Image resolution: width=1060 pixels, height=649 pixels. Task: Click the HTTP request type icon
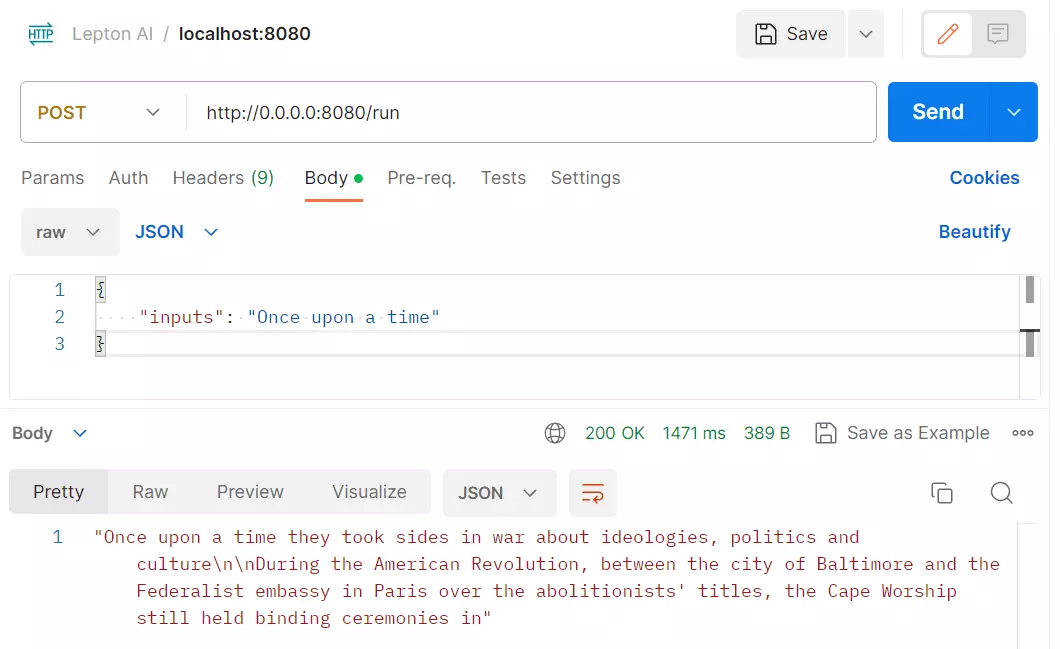[x=41, y=34]
